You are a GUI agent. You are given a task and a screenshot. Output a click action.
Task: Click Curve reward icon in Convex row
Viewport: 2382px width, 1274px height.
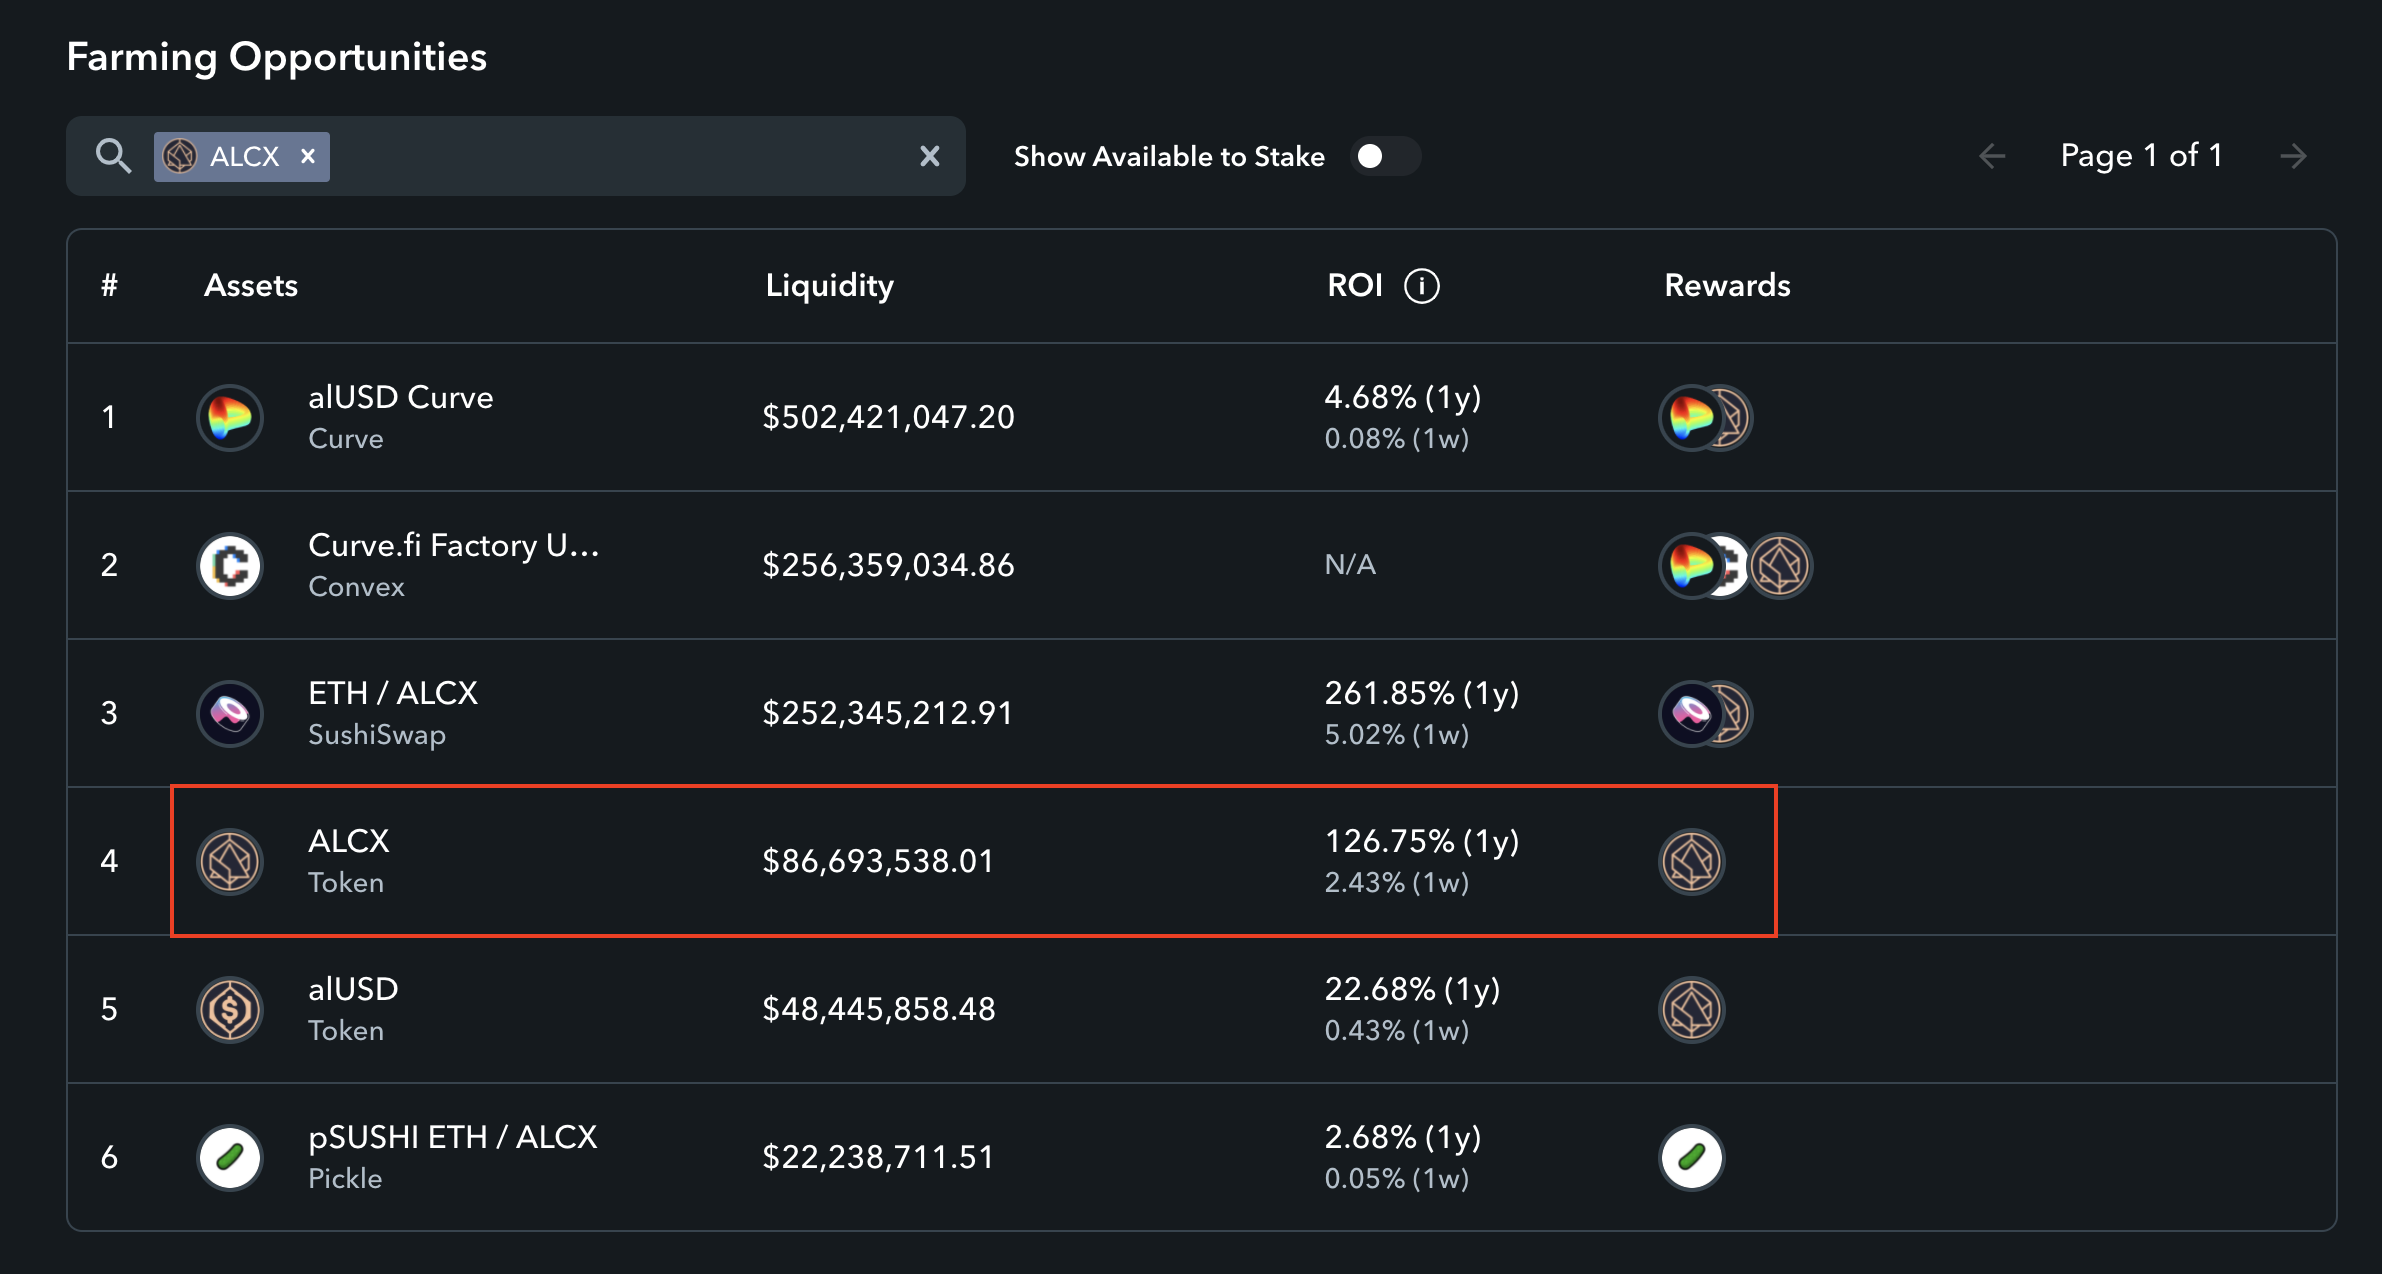click(x=1691, y=565)
